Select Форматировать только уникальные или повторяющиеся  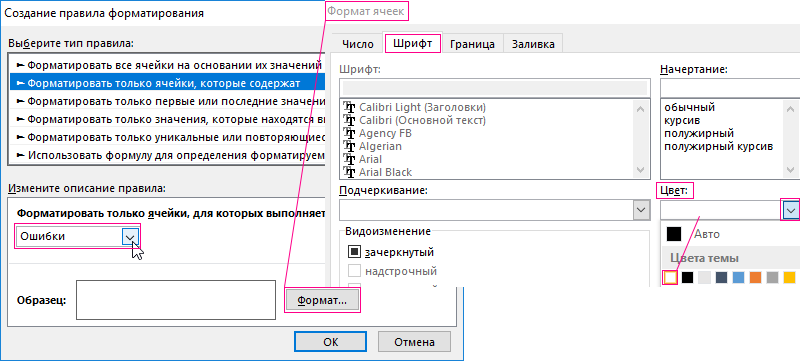(x=167, y=137)
